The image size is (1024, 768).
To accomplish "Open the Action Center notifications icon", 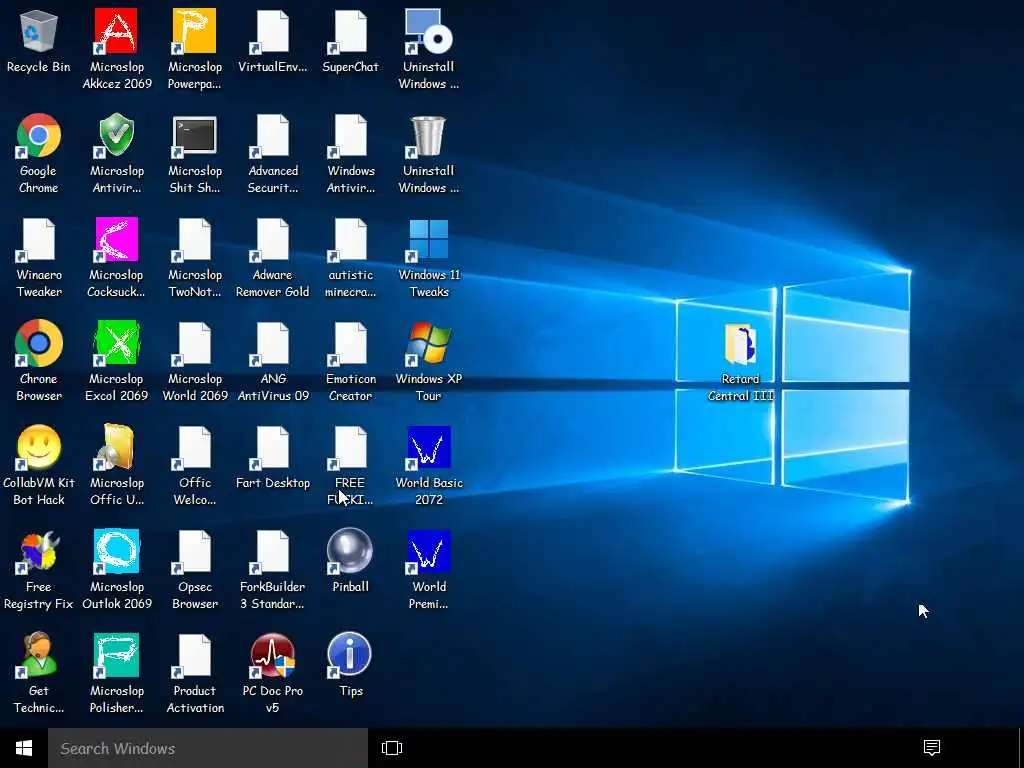I will [x=932, y=747].
